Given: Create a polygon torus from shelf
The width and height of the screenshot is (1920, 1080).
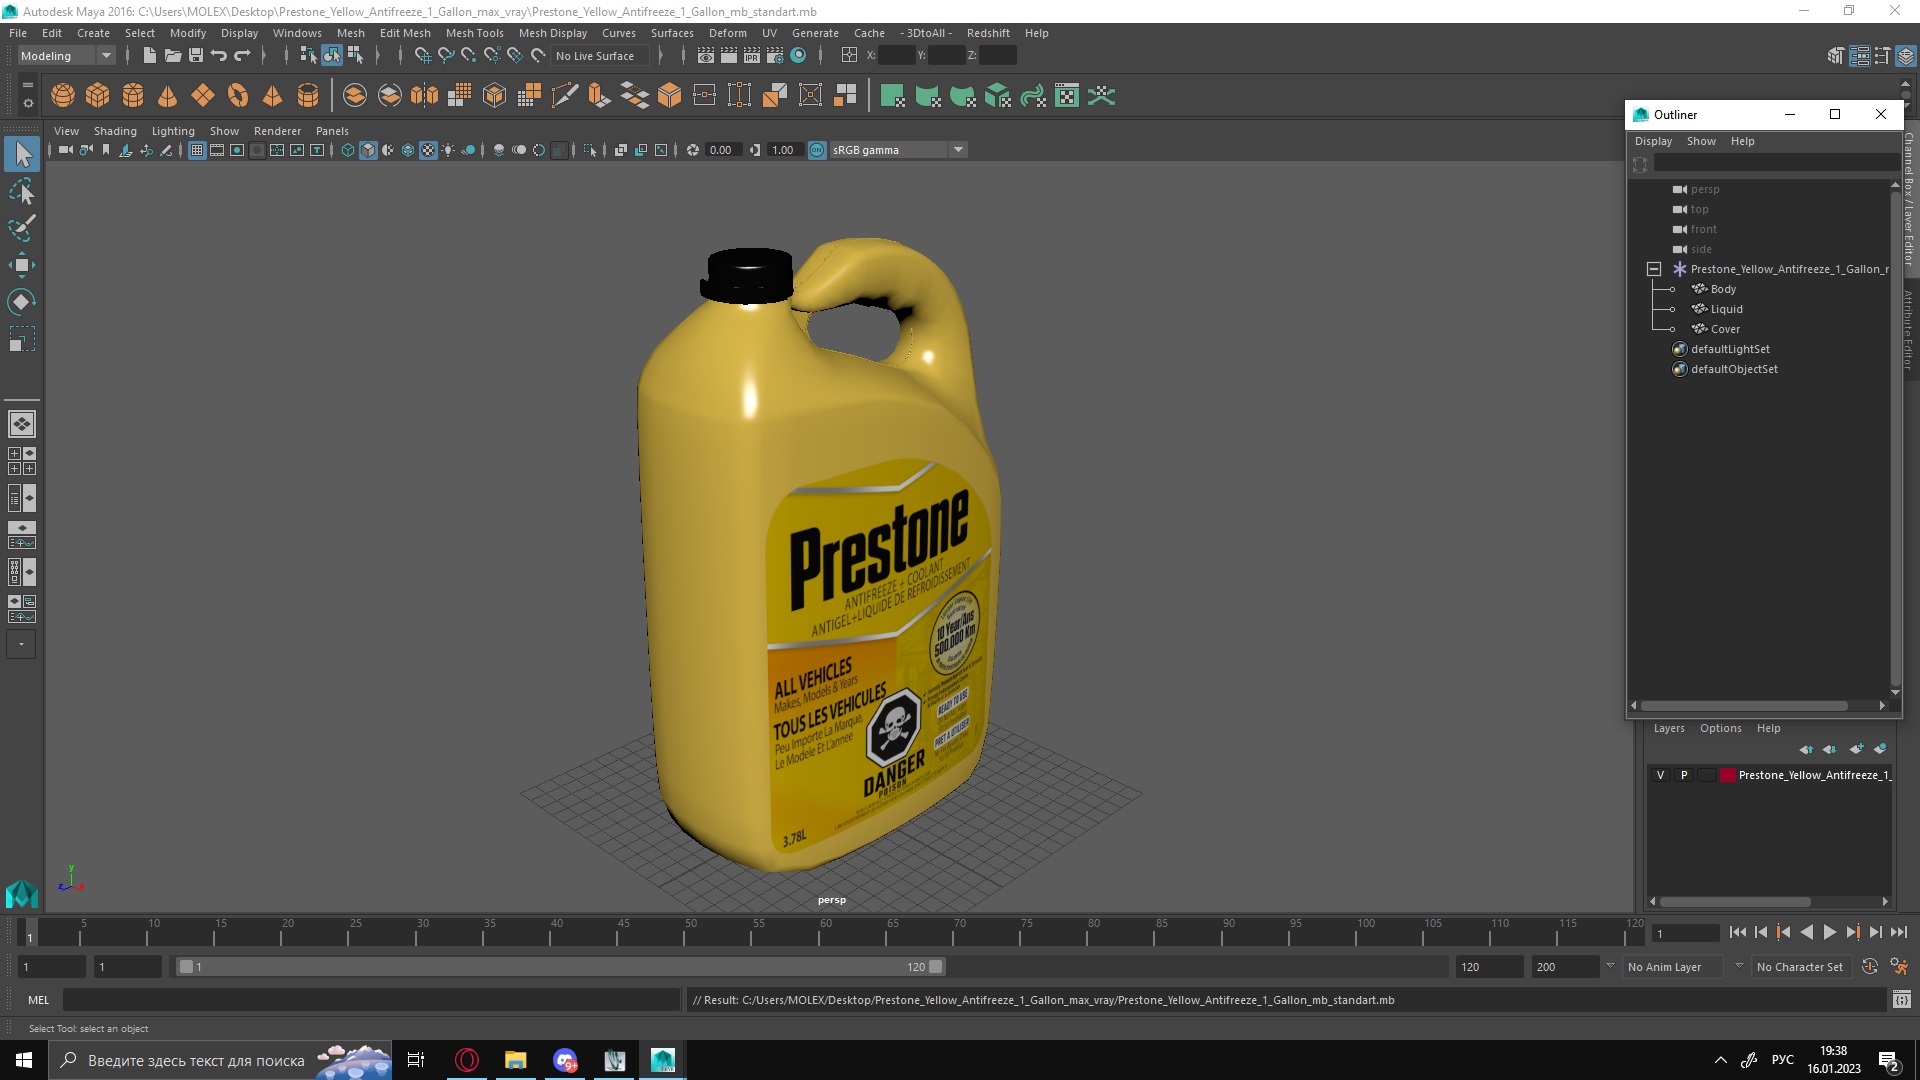Looking at the screenshot, I should tap(238, 96).
